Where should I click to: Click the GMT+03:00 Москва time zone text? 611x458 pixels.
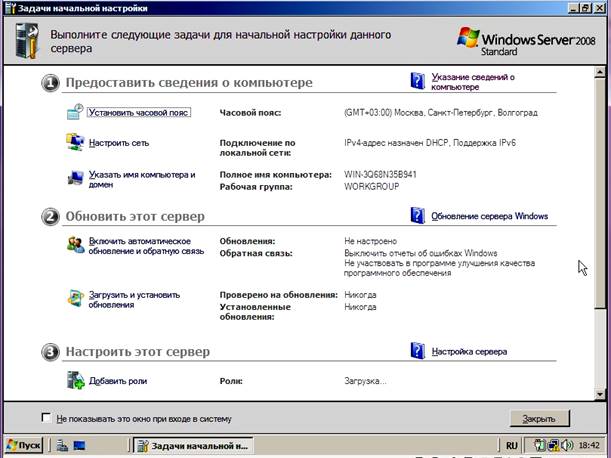click(x=441, y=113)
